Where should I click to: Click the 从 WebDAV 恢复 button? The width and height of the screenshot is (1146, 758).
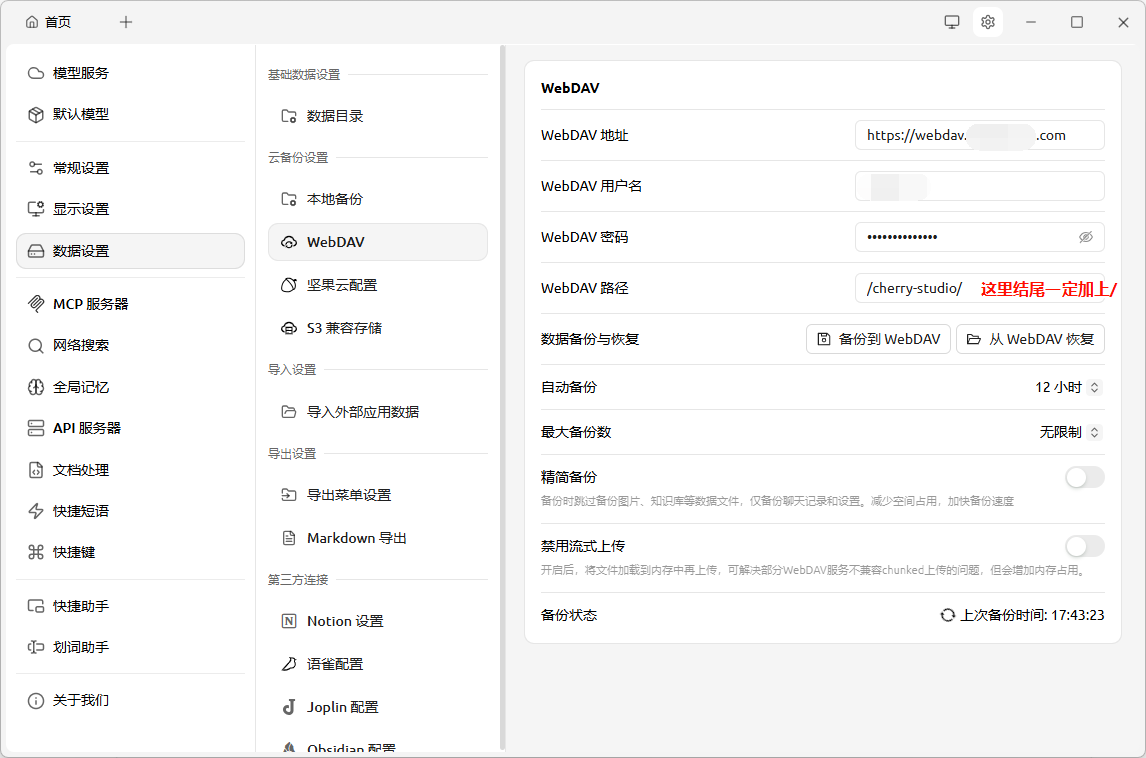click(1030, 339)
